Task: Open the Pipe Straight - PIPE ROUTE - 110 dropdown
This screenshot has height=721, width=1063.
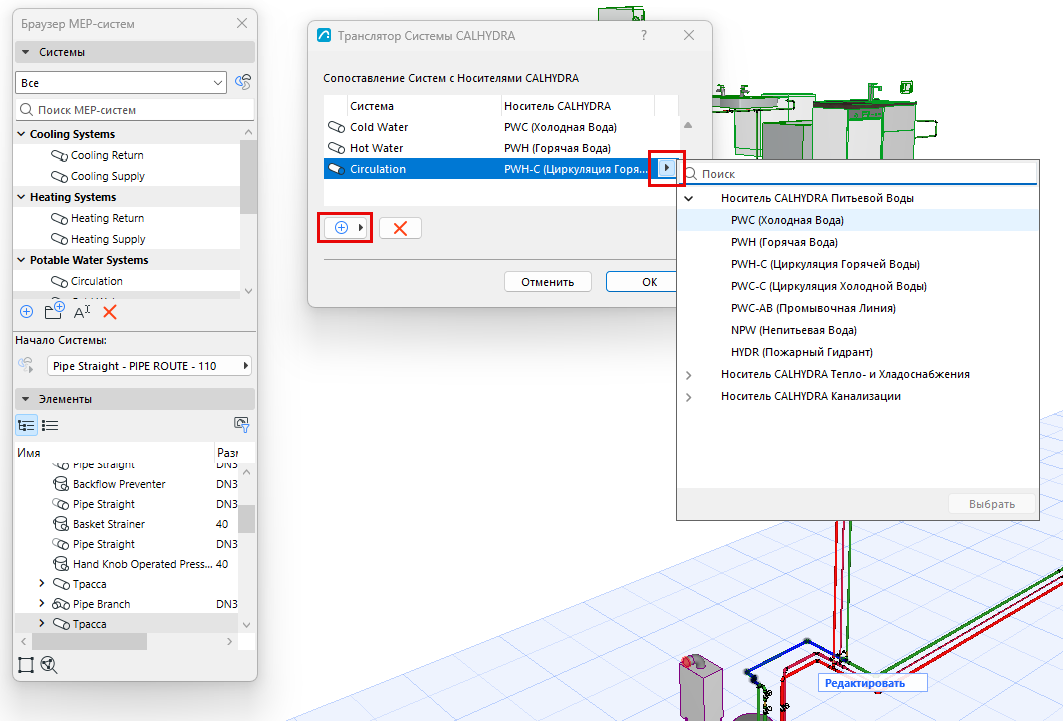Action: 149,366
